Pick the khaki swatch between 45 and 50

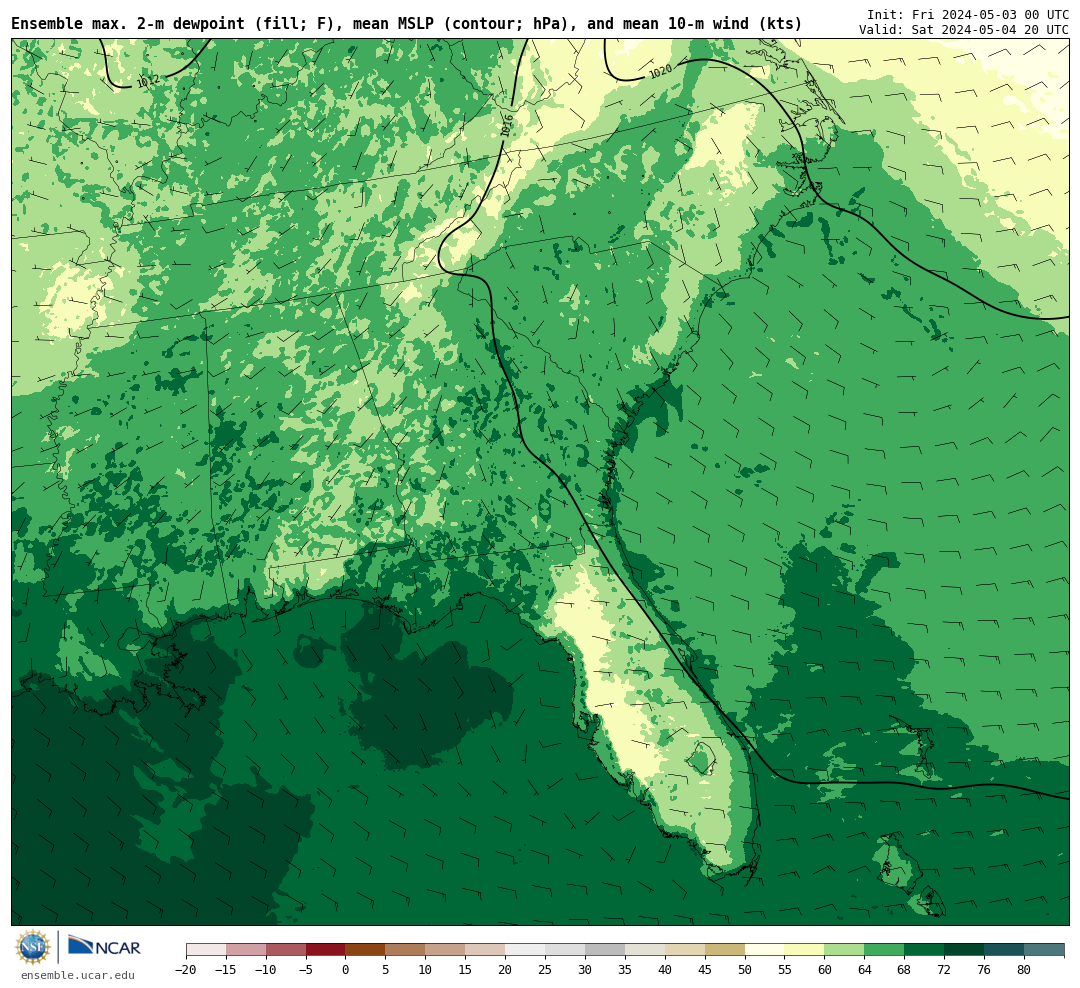point(725,950)
